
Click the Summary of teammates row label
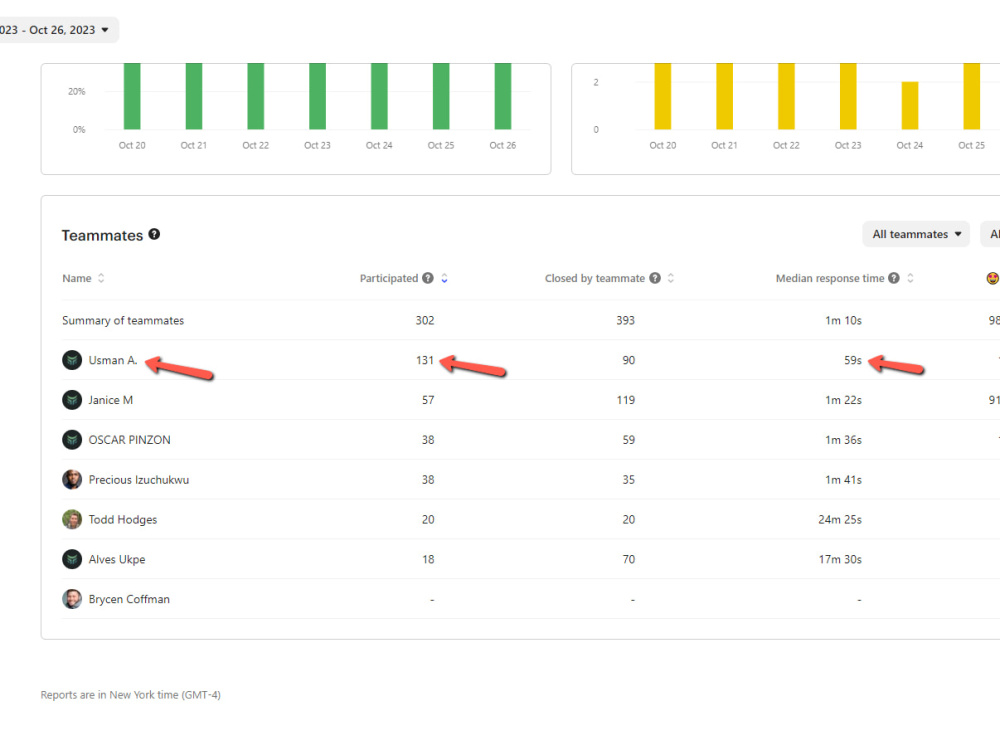tap(122, 320)
